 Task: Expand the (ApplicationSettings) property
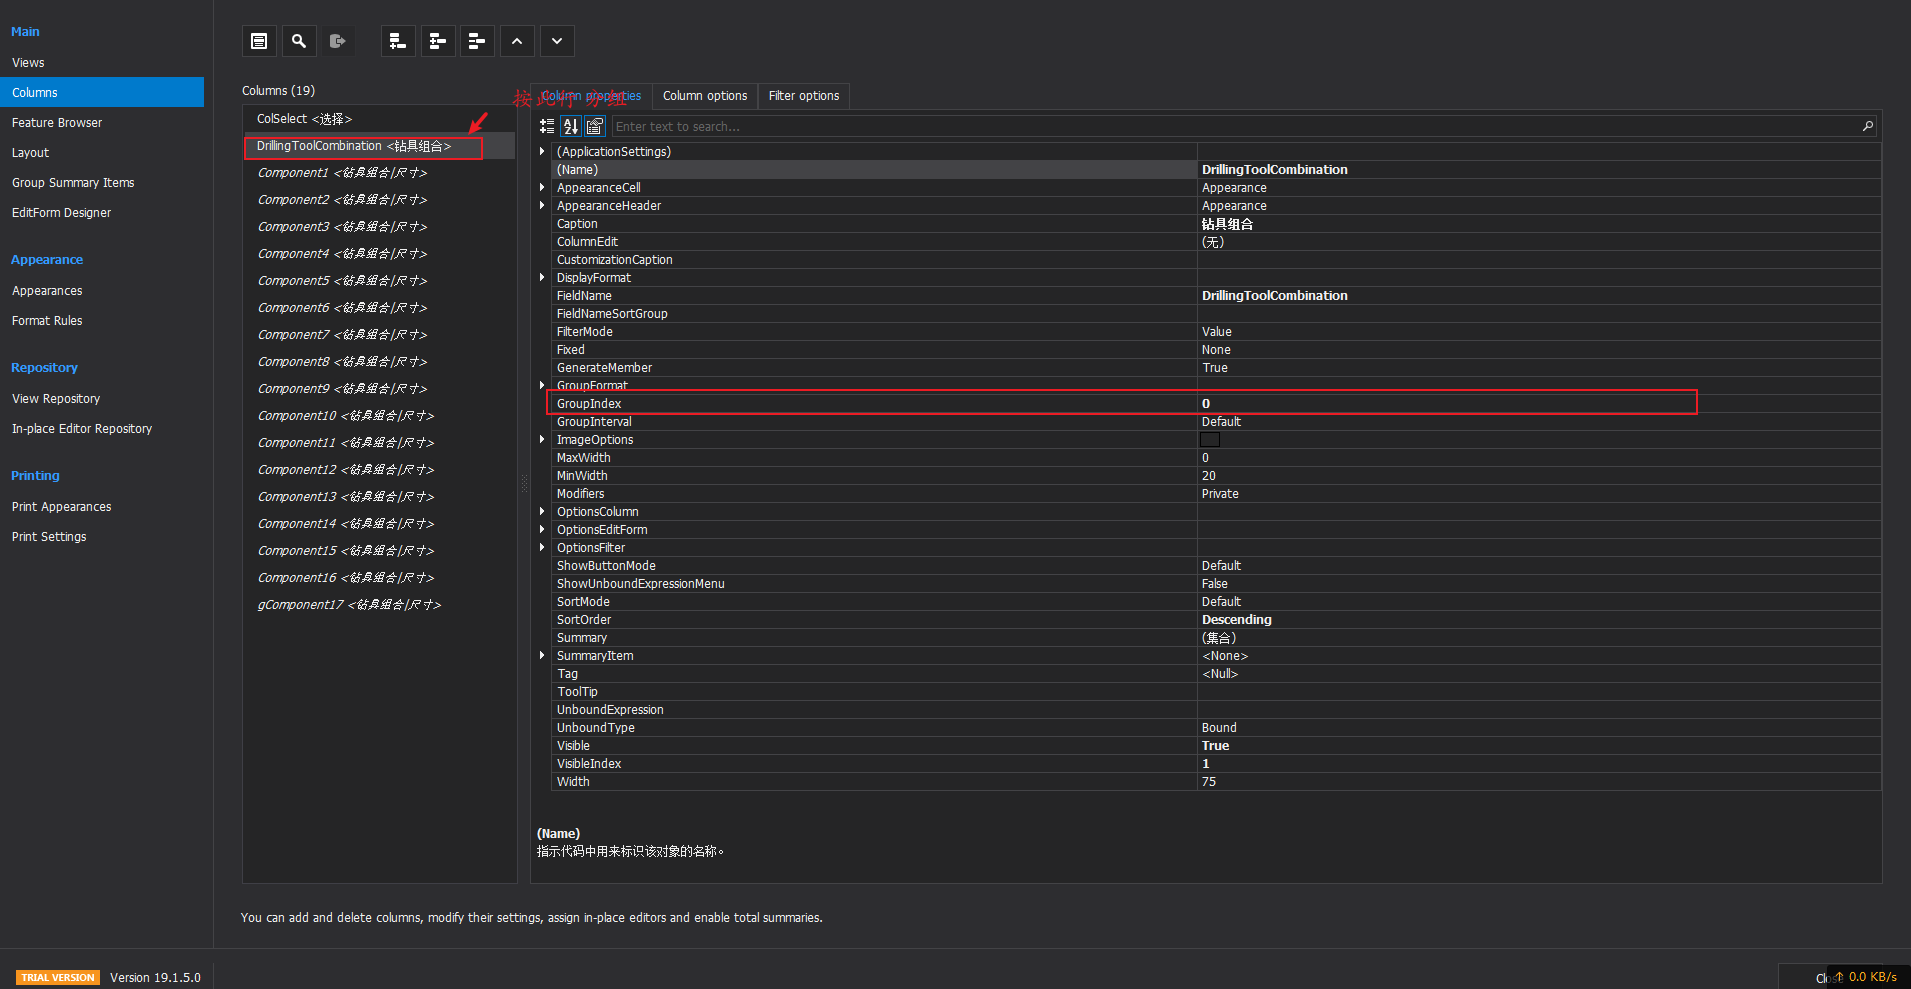coord(542,151)
